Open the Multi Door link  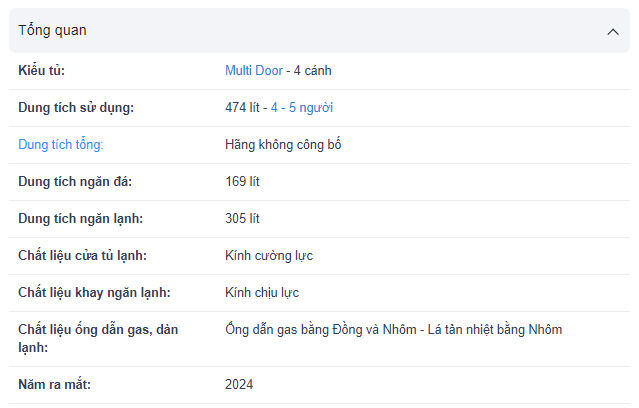253,71
